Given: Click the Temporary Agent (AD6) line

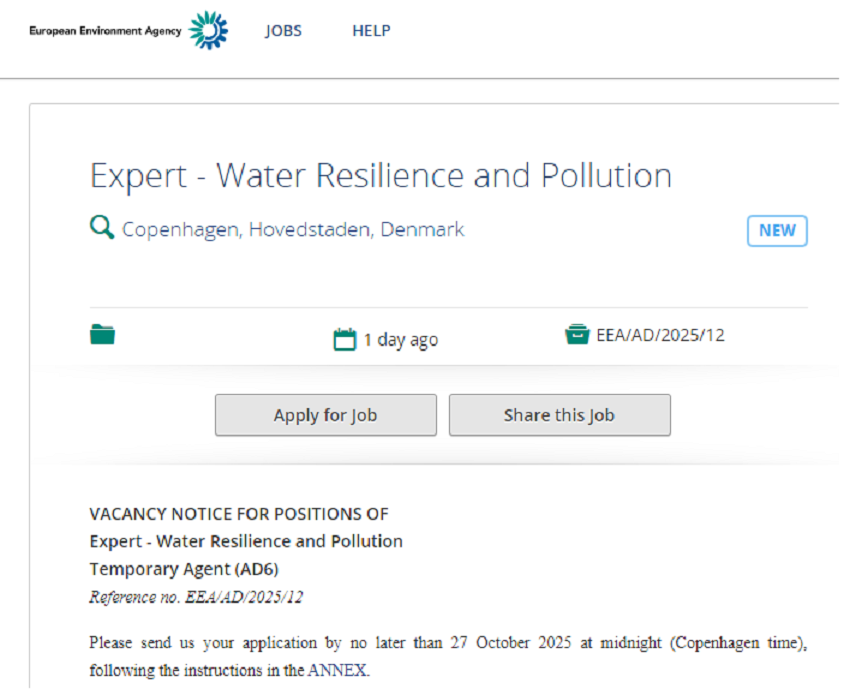Looking at the screenshot, I should 184,569.
